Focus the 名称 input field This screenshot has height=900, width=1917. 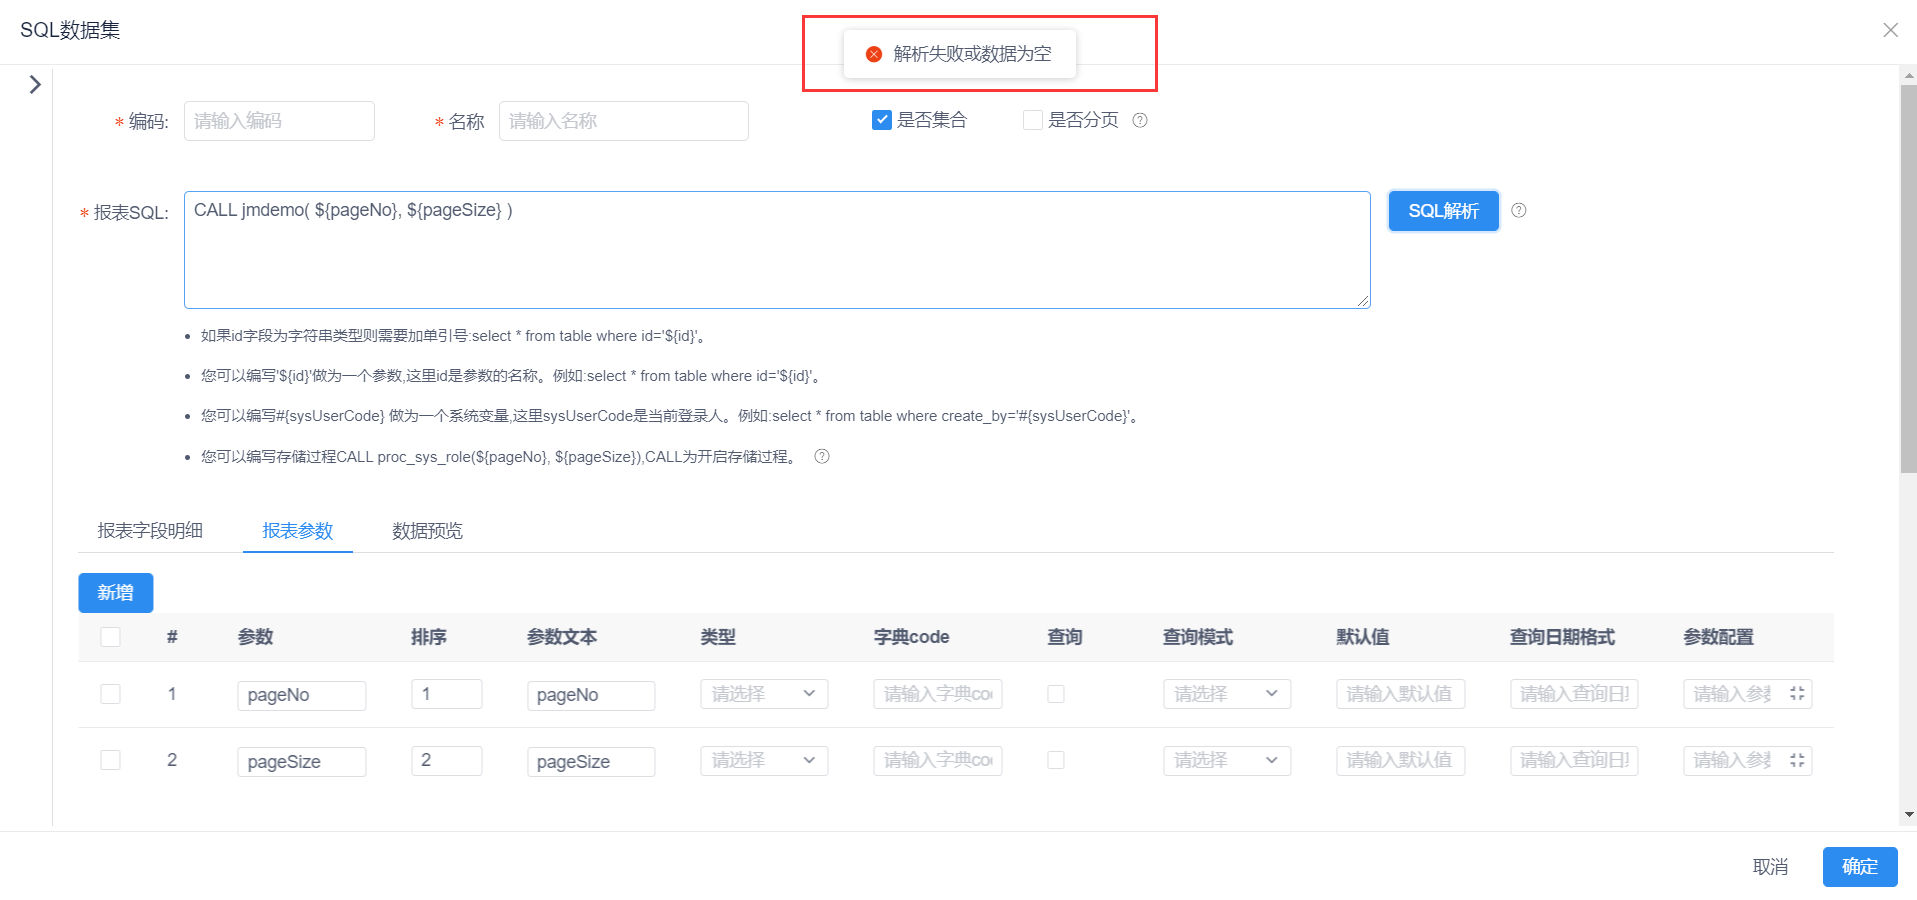click(624, 121)
